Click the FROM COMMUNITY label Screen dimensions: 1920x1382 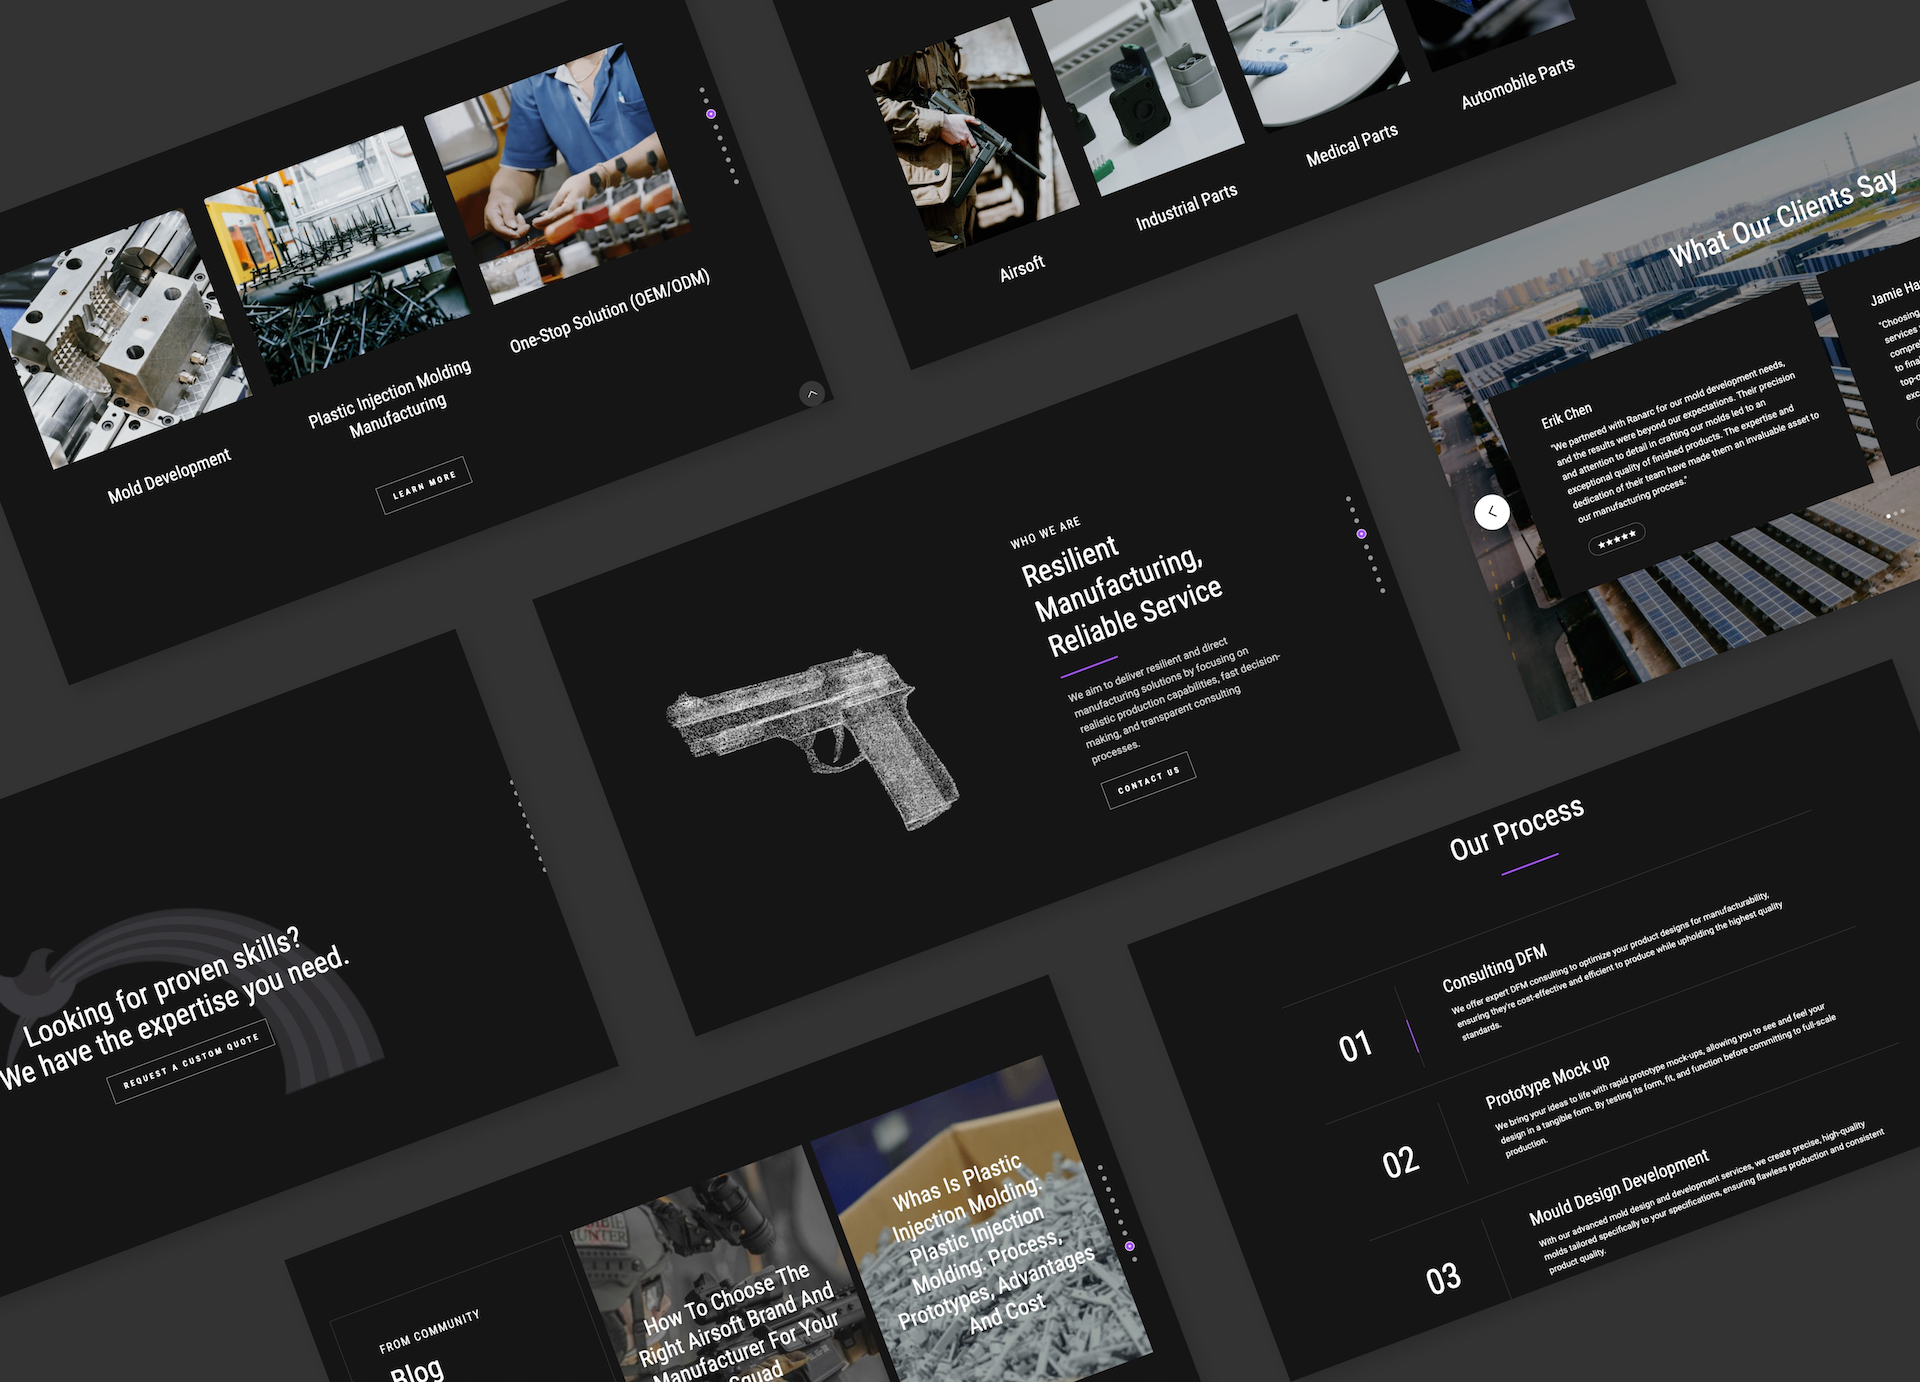tap(429, 1331)
